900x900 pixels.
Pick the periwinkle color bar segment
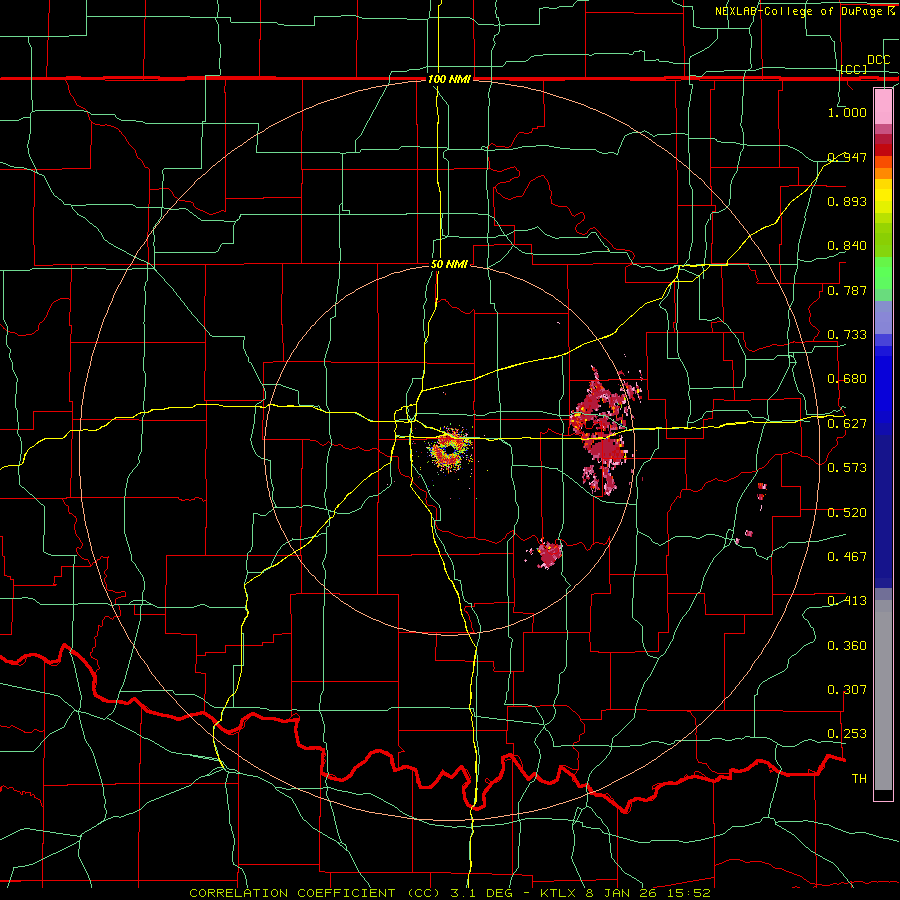883,317
